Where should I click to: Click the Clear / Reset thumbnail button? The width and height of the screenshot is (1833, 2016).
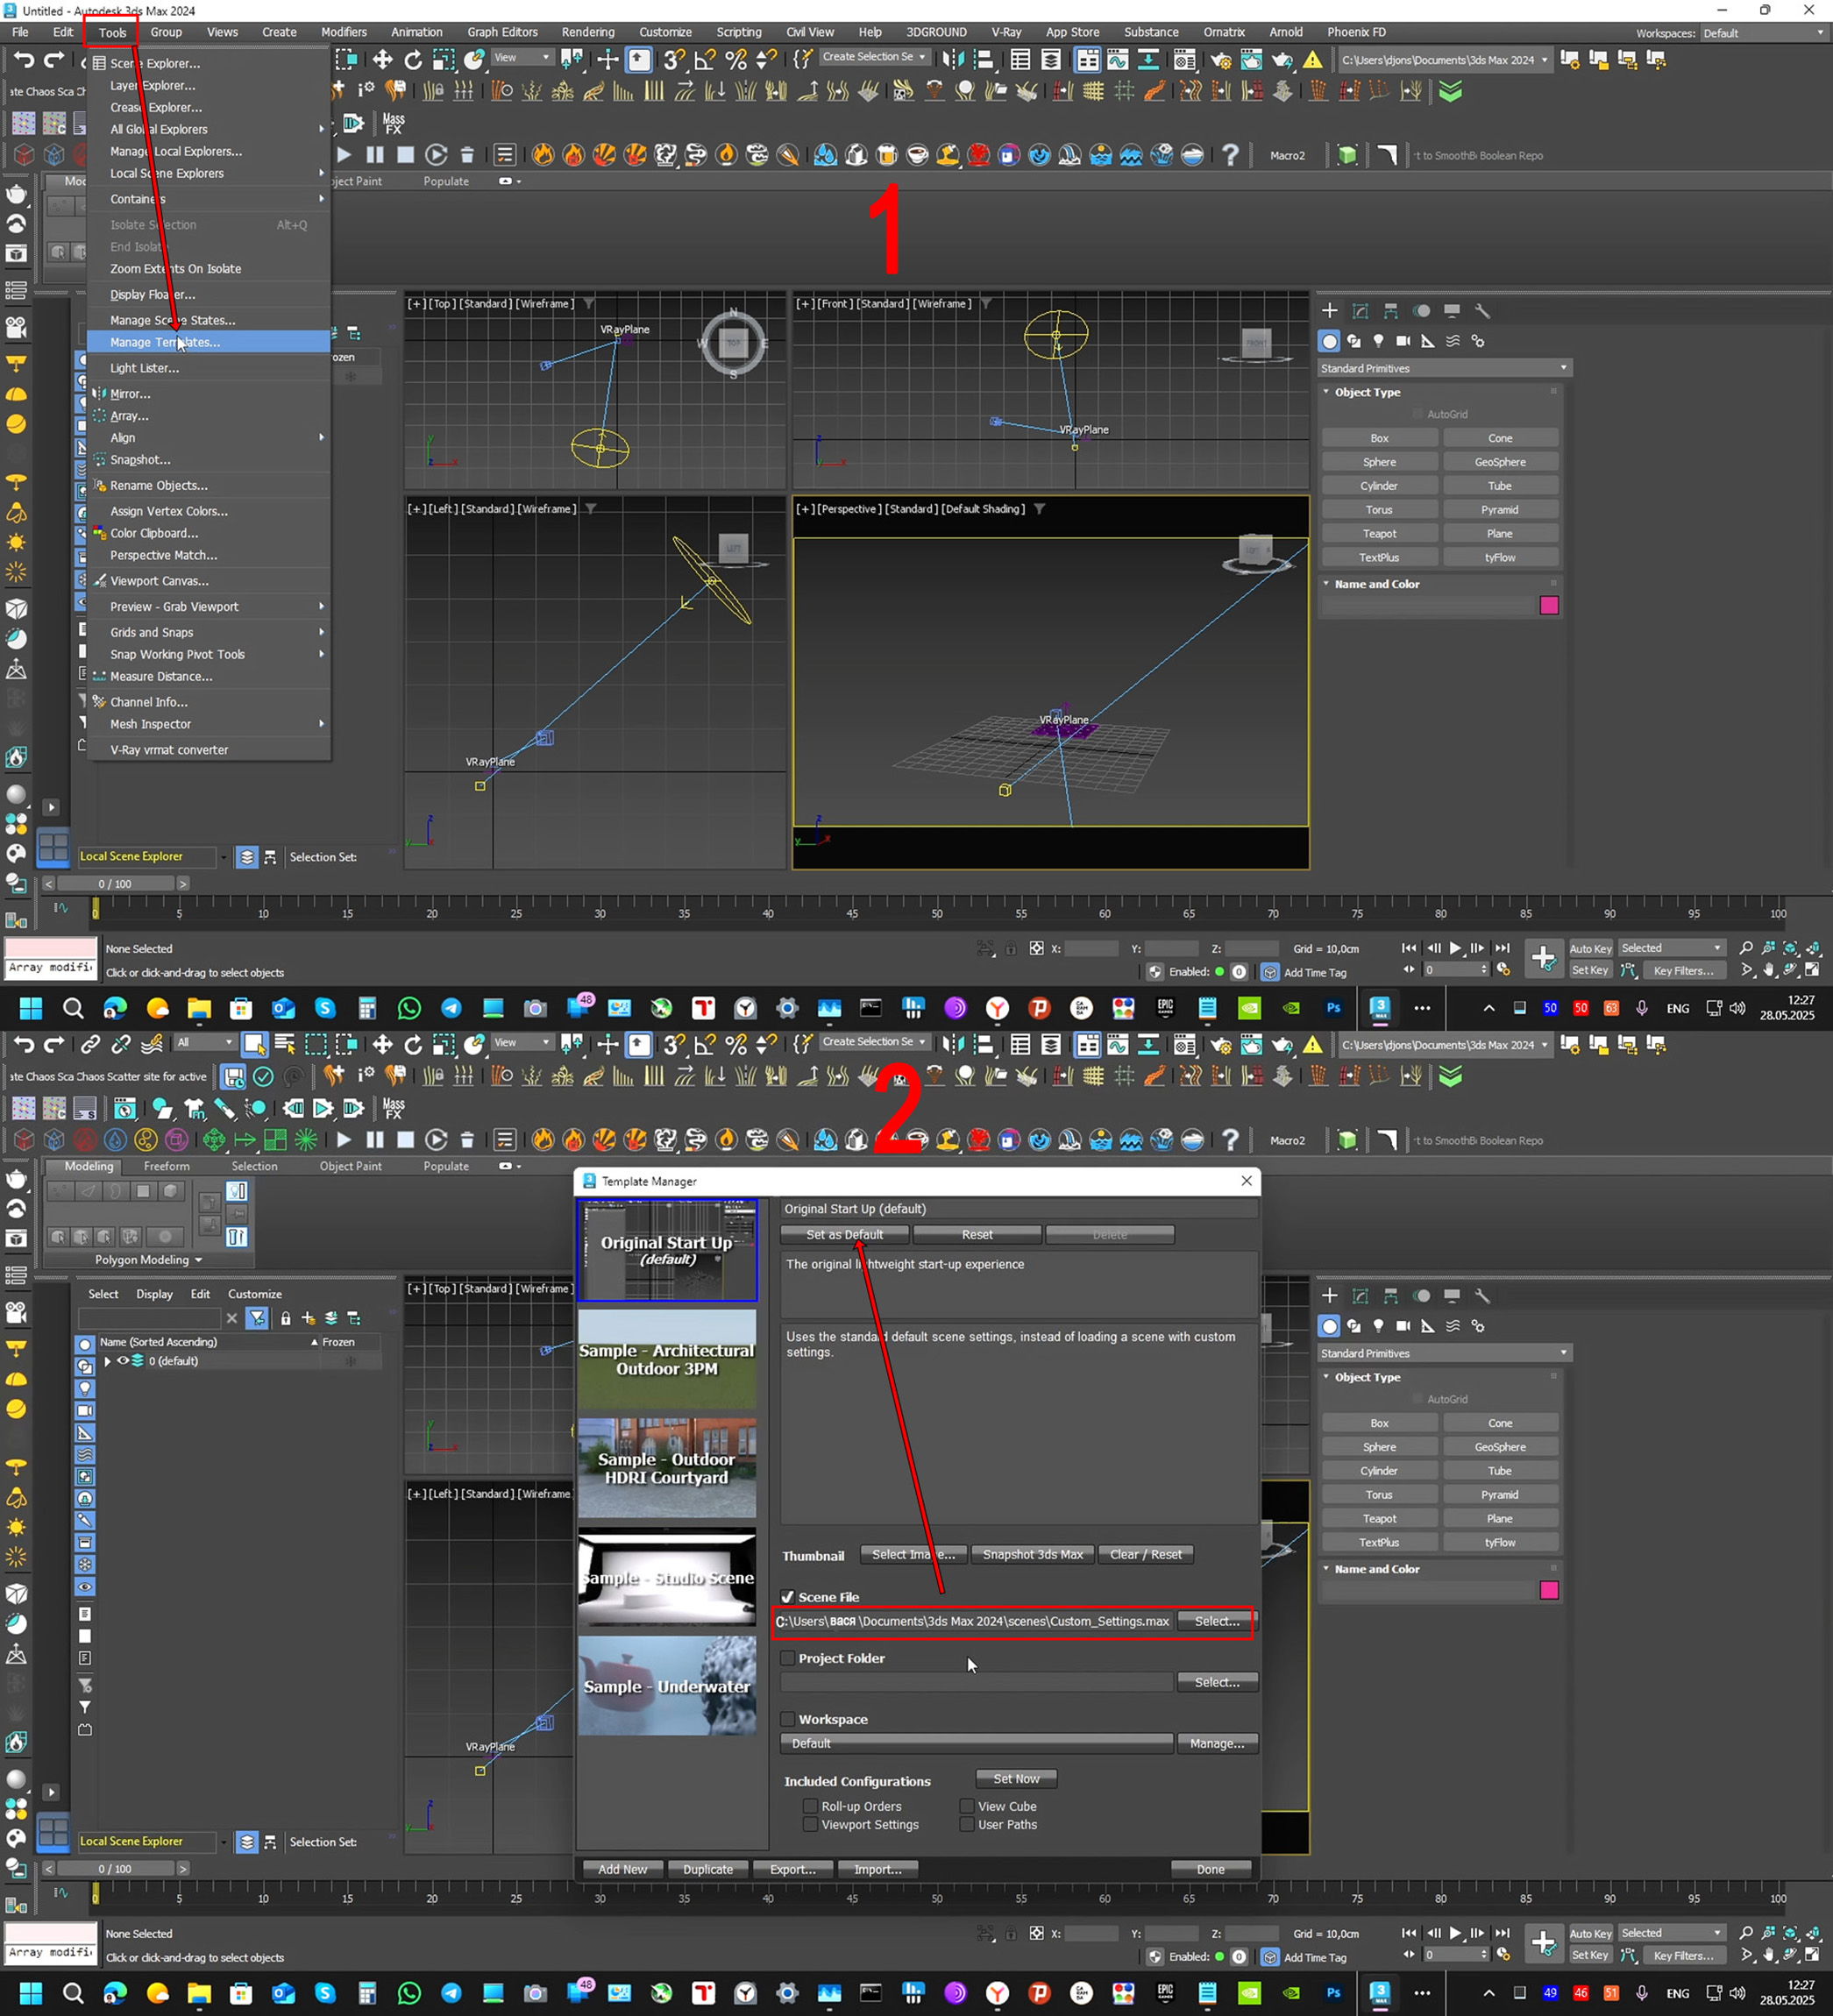(x=1145, y=1554)
